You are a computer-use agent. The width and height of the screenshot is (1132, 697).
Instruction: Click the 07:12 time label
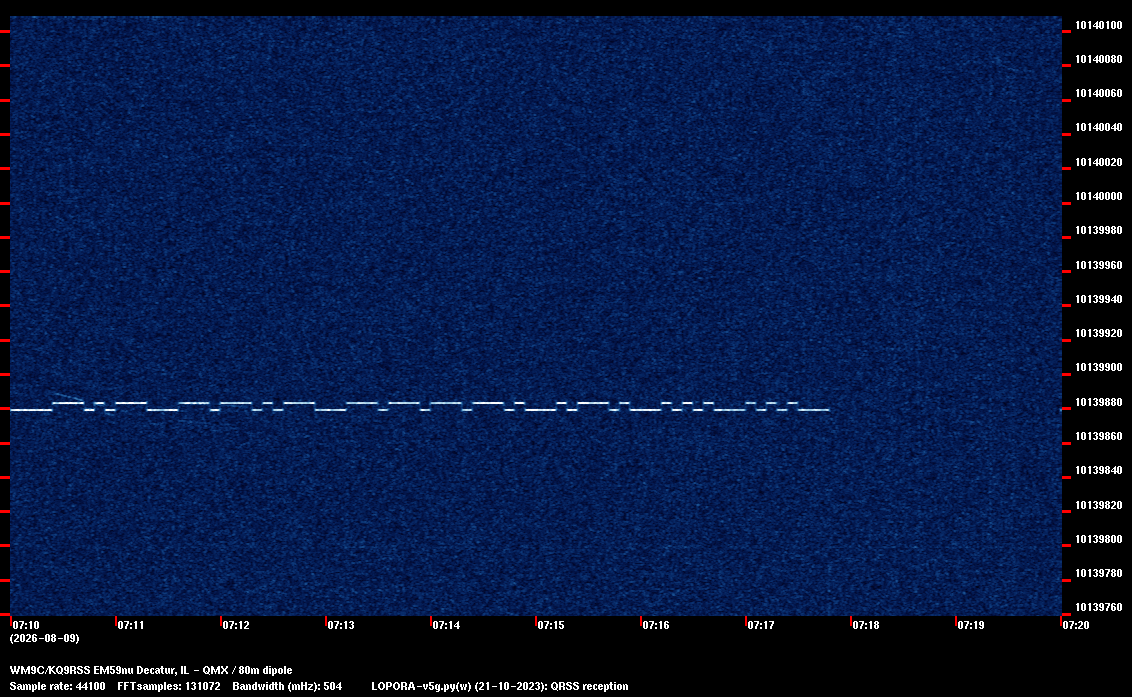[236, 625]
